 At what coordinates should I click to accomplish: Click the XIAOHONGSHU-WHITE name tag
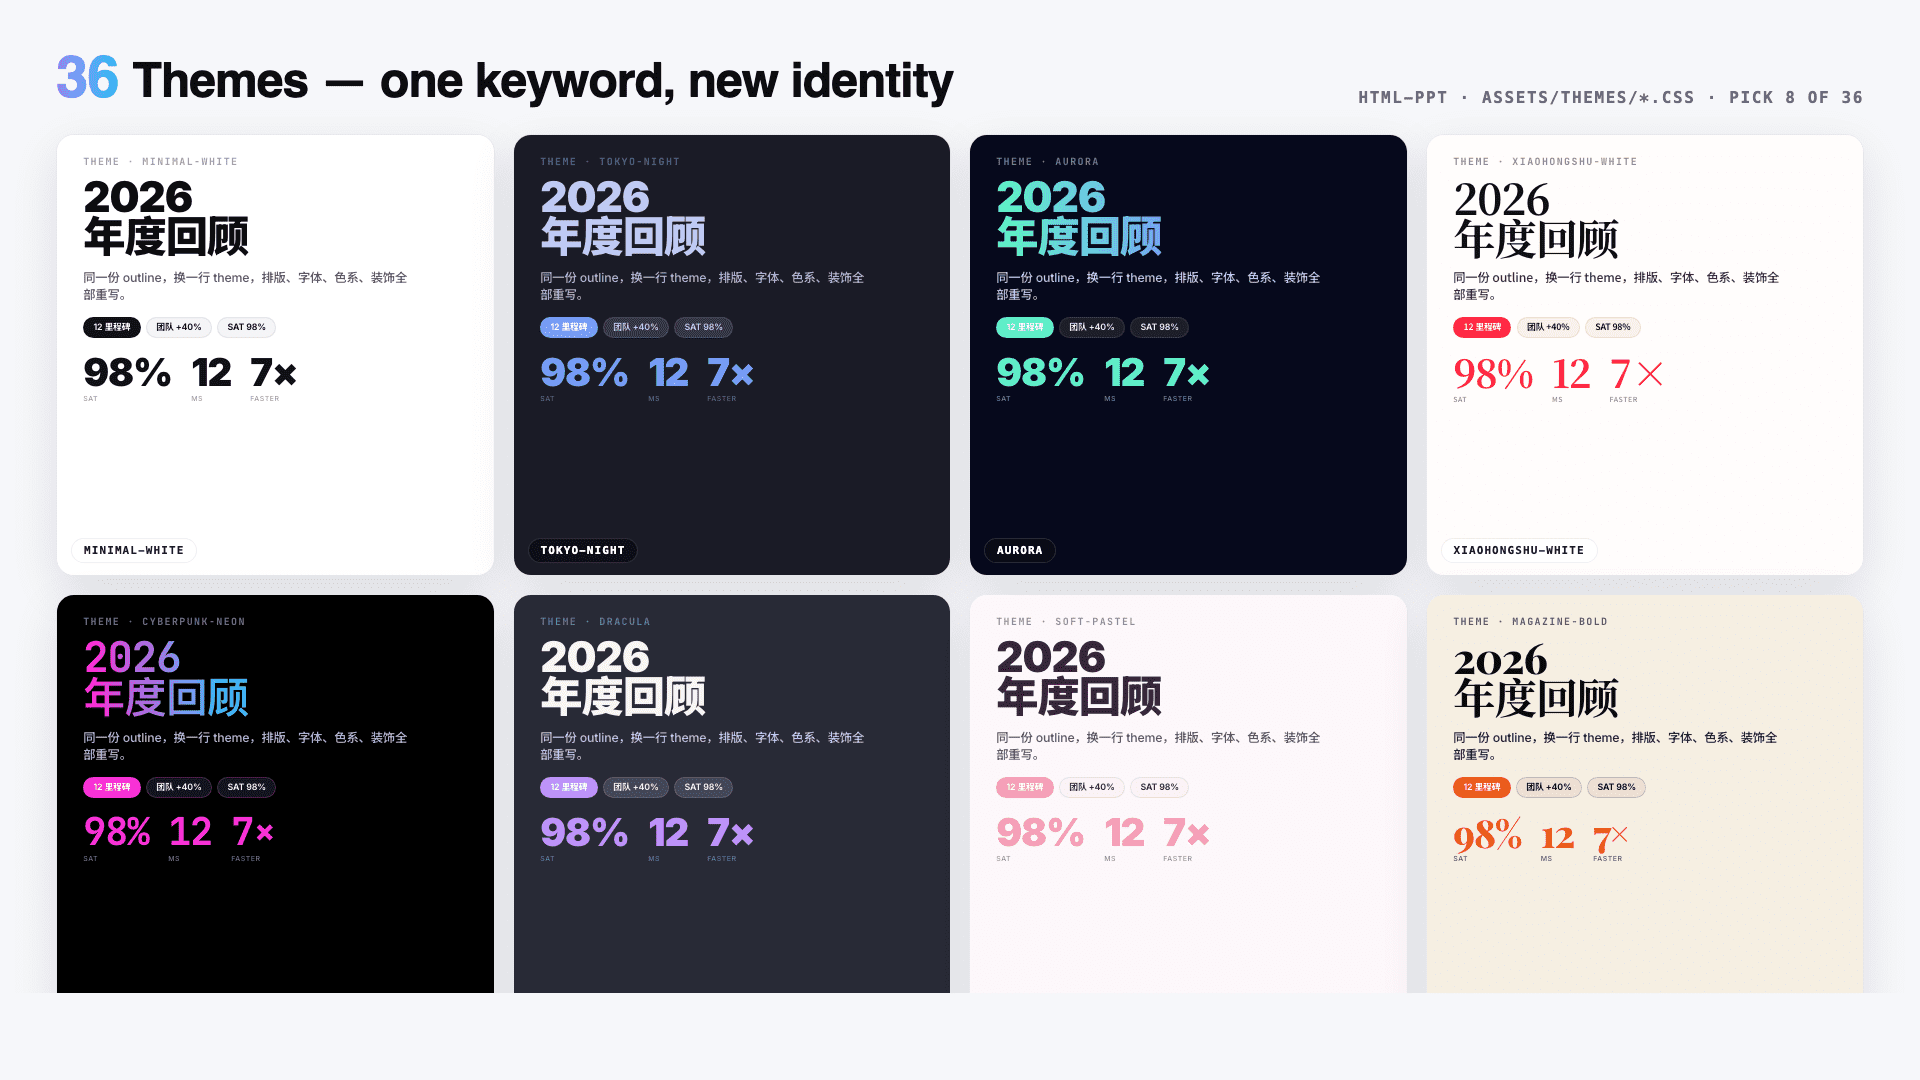pos(1518,550)
